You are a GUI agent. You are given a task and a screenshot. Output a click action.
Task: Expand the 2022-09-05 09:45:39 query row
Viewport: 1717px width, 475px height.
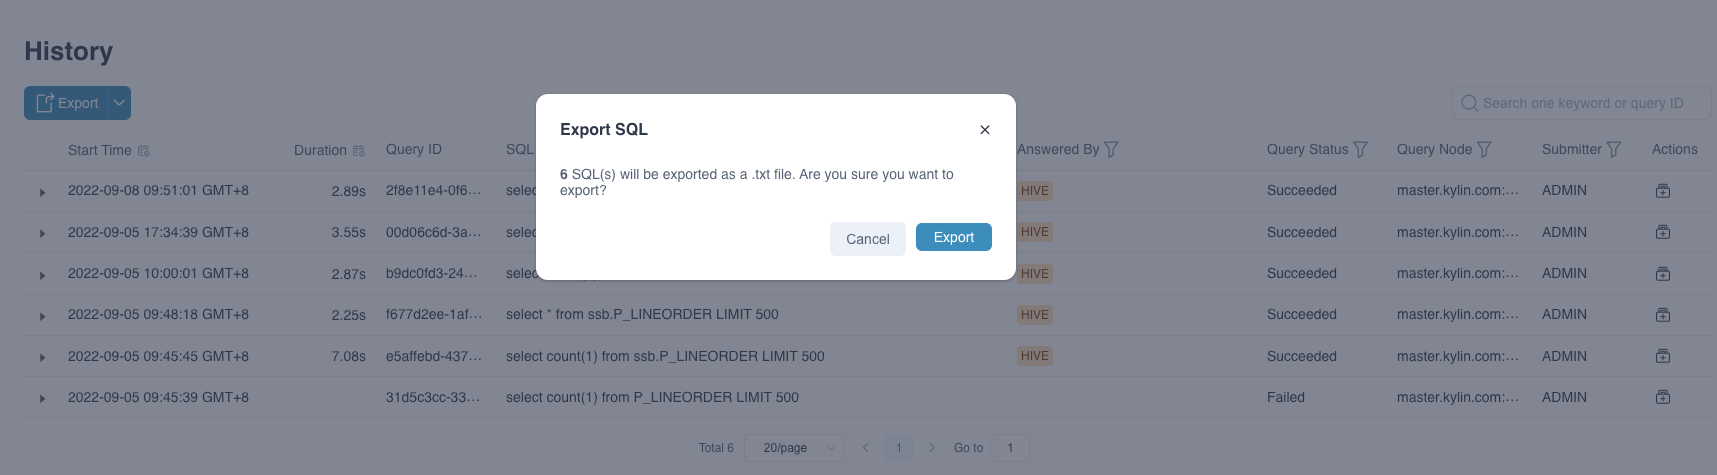coord(42,399)
